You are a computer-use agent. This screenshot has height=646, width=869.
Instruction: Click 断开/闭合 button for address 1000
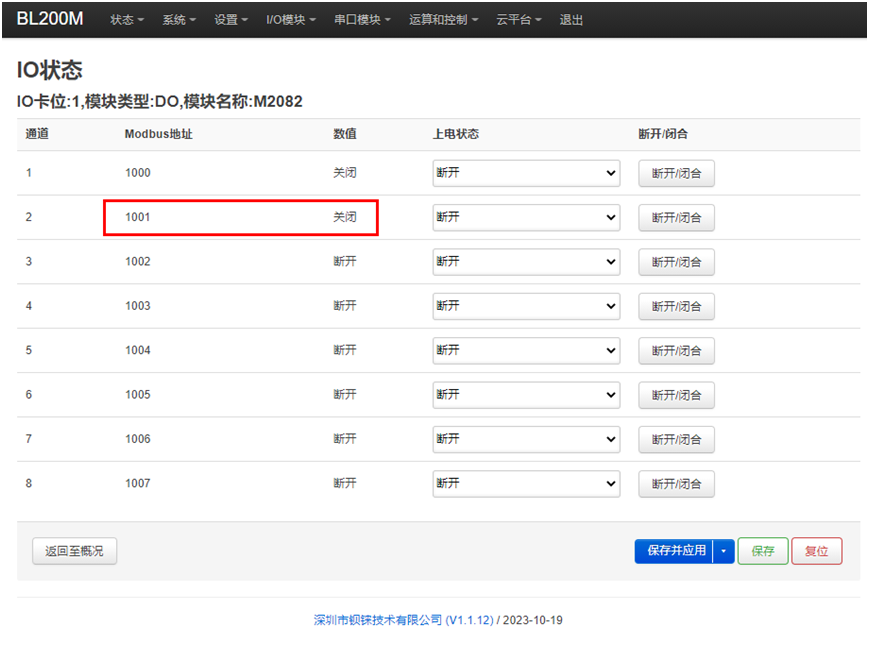(676, 173)
